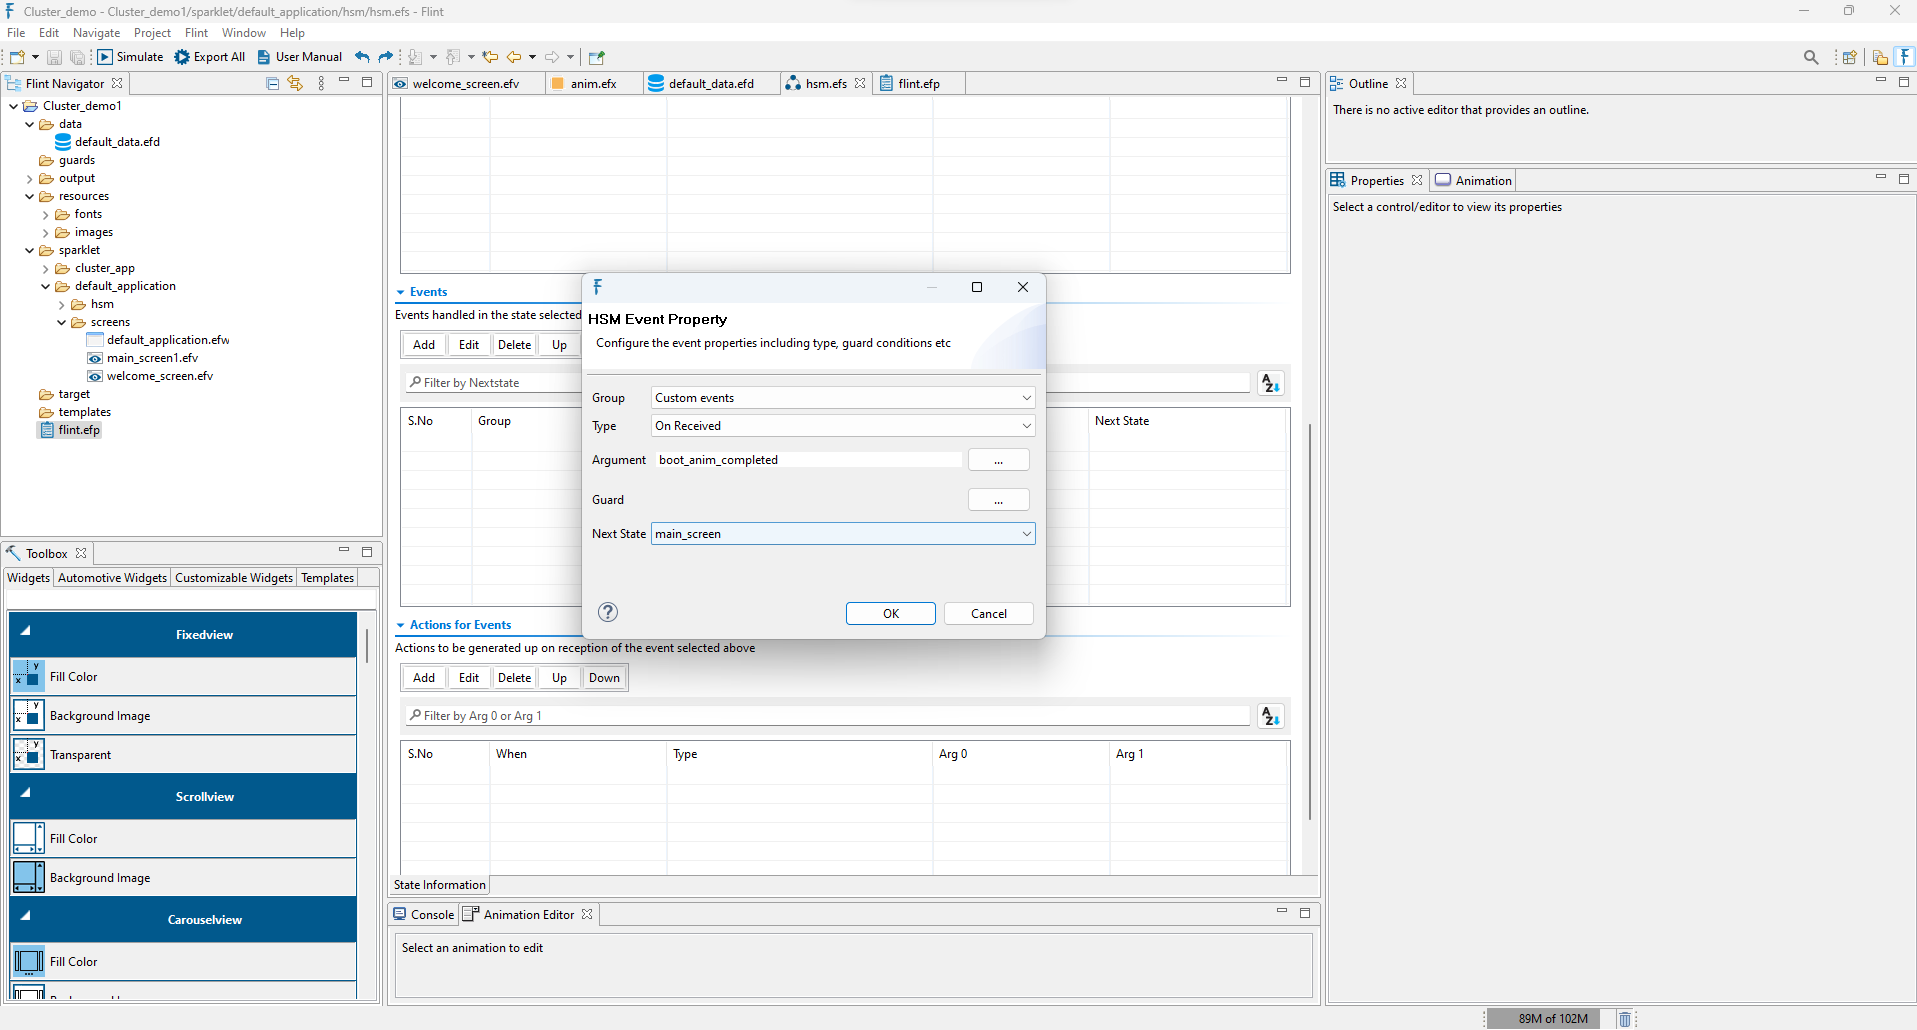Expand the hsm folder in tree
Image resolution: width=1917 pixels, height=1030 pixels.
click(61, 305)
